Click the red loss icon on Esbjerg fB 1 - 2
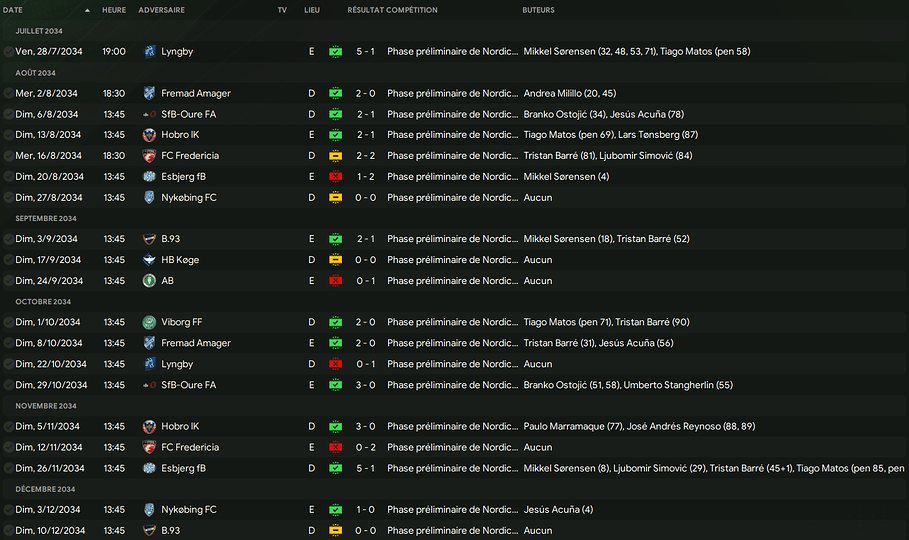This screenshot has height=540, width=909. [x=335, y=177]
